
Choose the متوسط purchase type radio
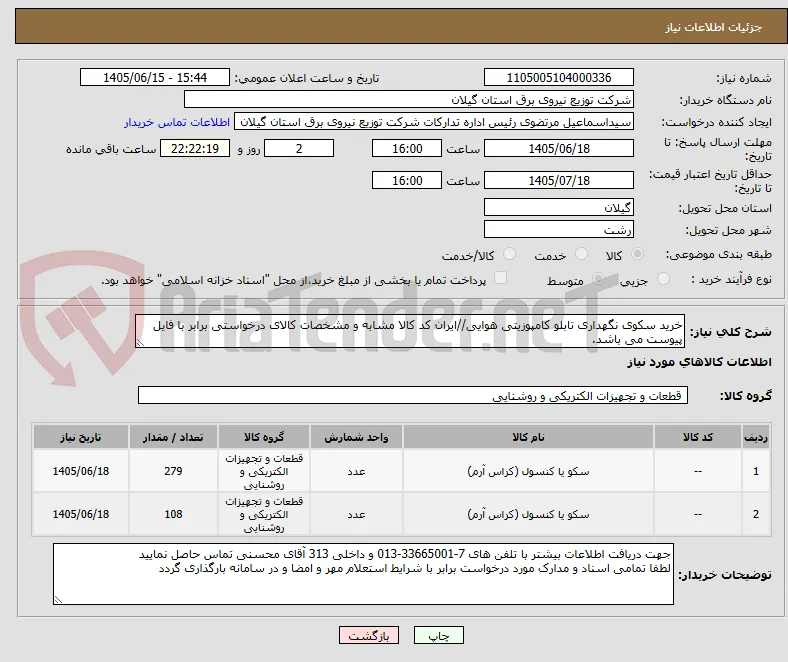(x=598, y=278)
